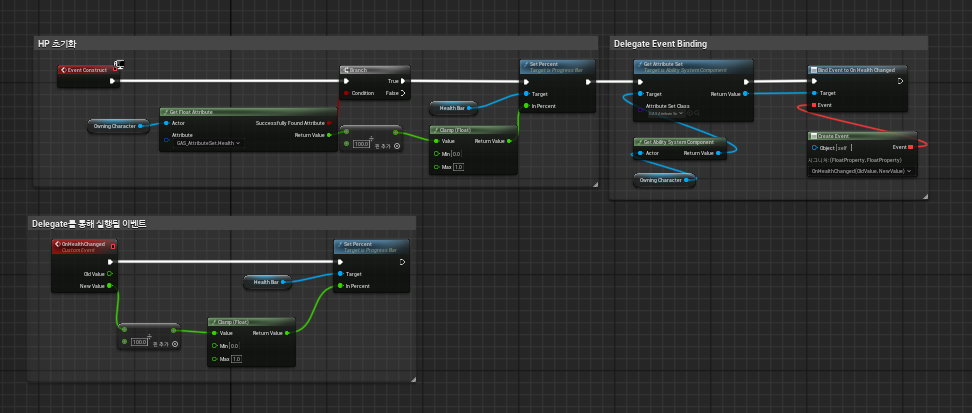Screen dimensions: 972x413
Task: Select the Delegate를 통해 실행될 이벤트 comment title
Action: point(89,224)
